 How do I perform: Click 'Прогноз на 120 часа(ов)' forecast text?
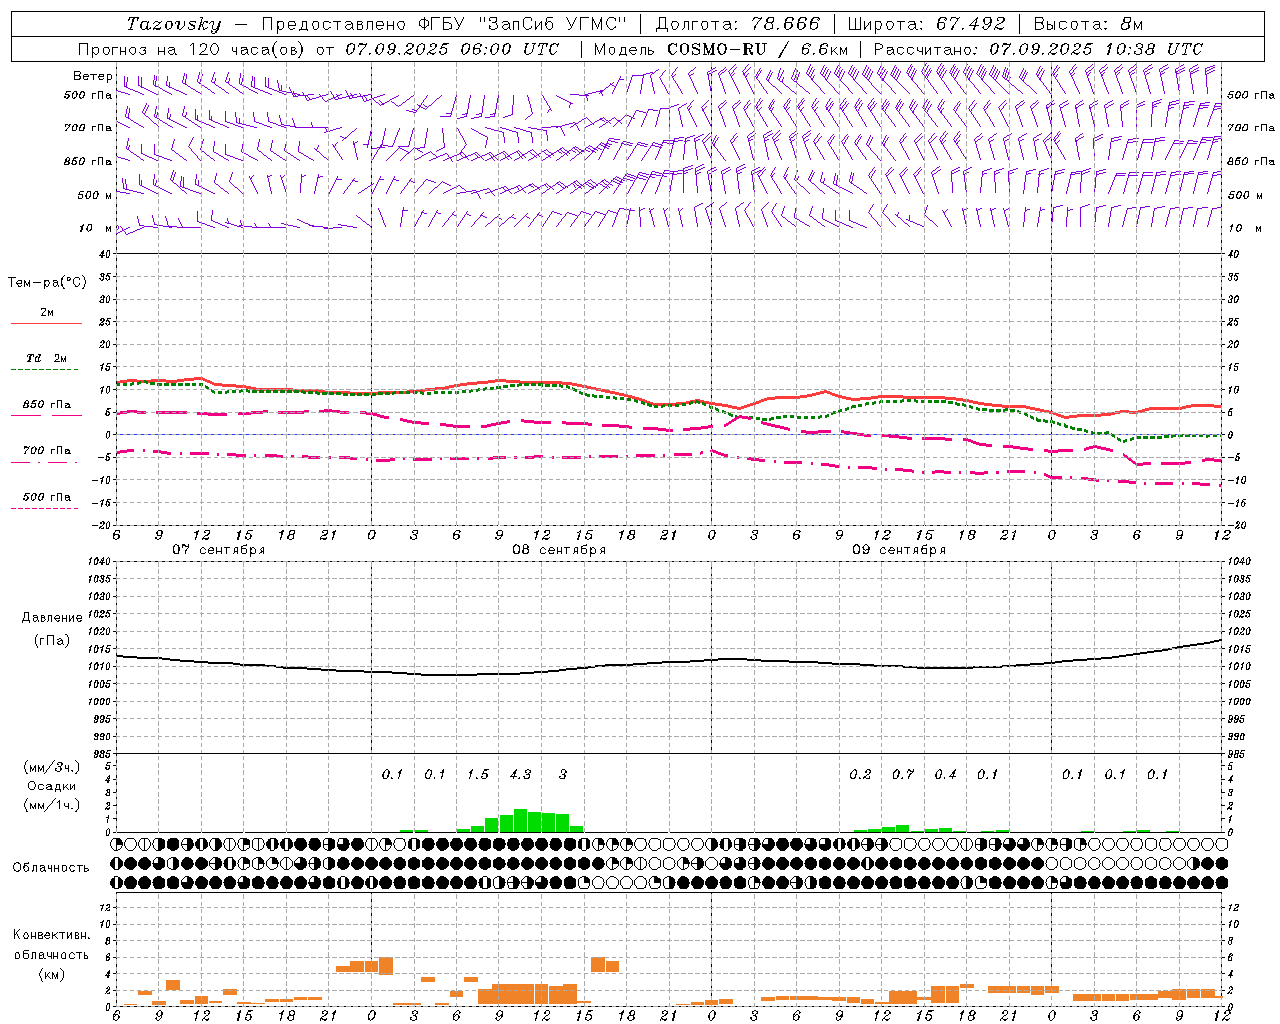point(192,49)
